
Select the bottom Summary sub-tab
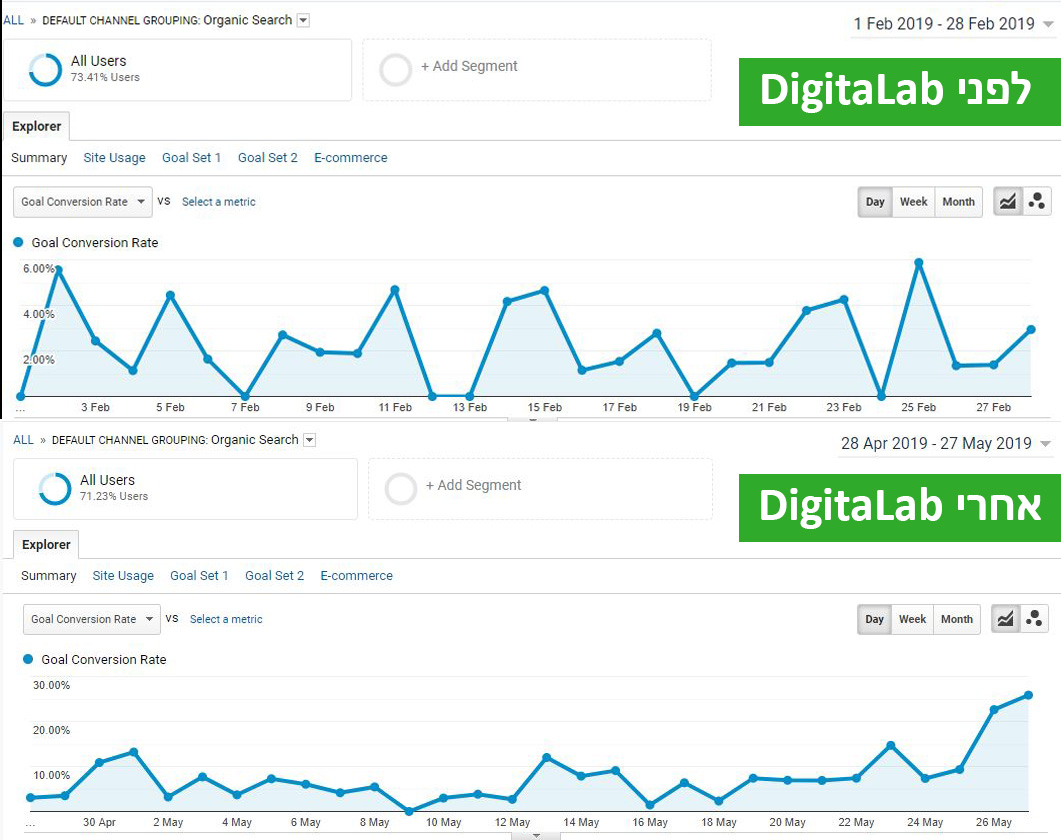pos(49,575)
